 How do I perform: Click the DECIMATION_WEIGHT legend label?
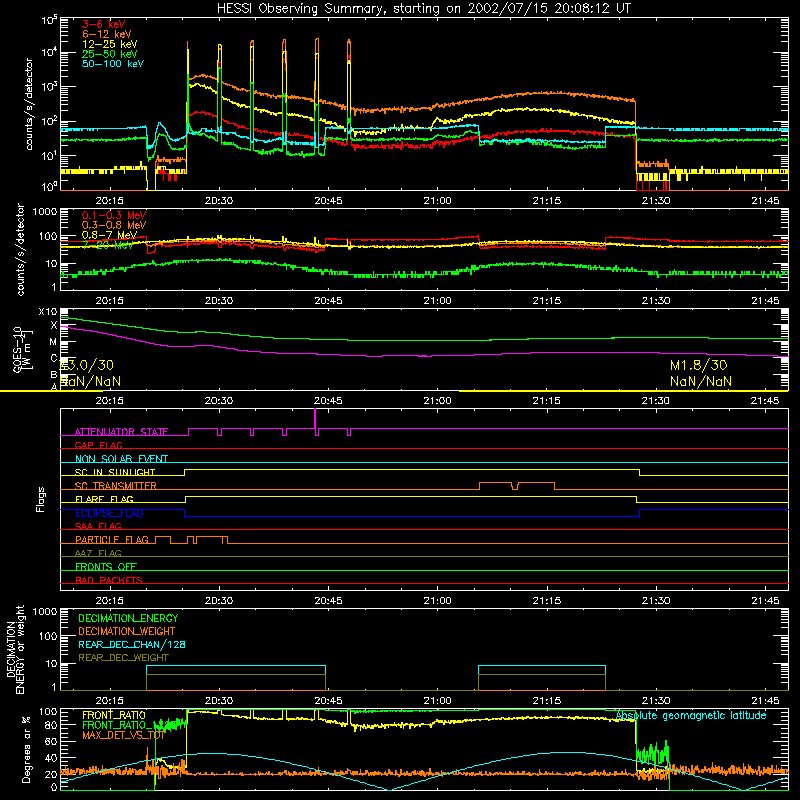(x=127, y=631)
